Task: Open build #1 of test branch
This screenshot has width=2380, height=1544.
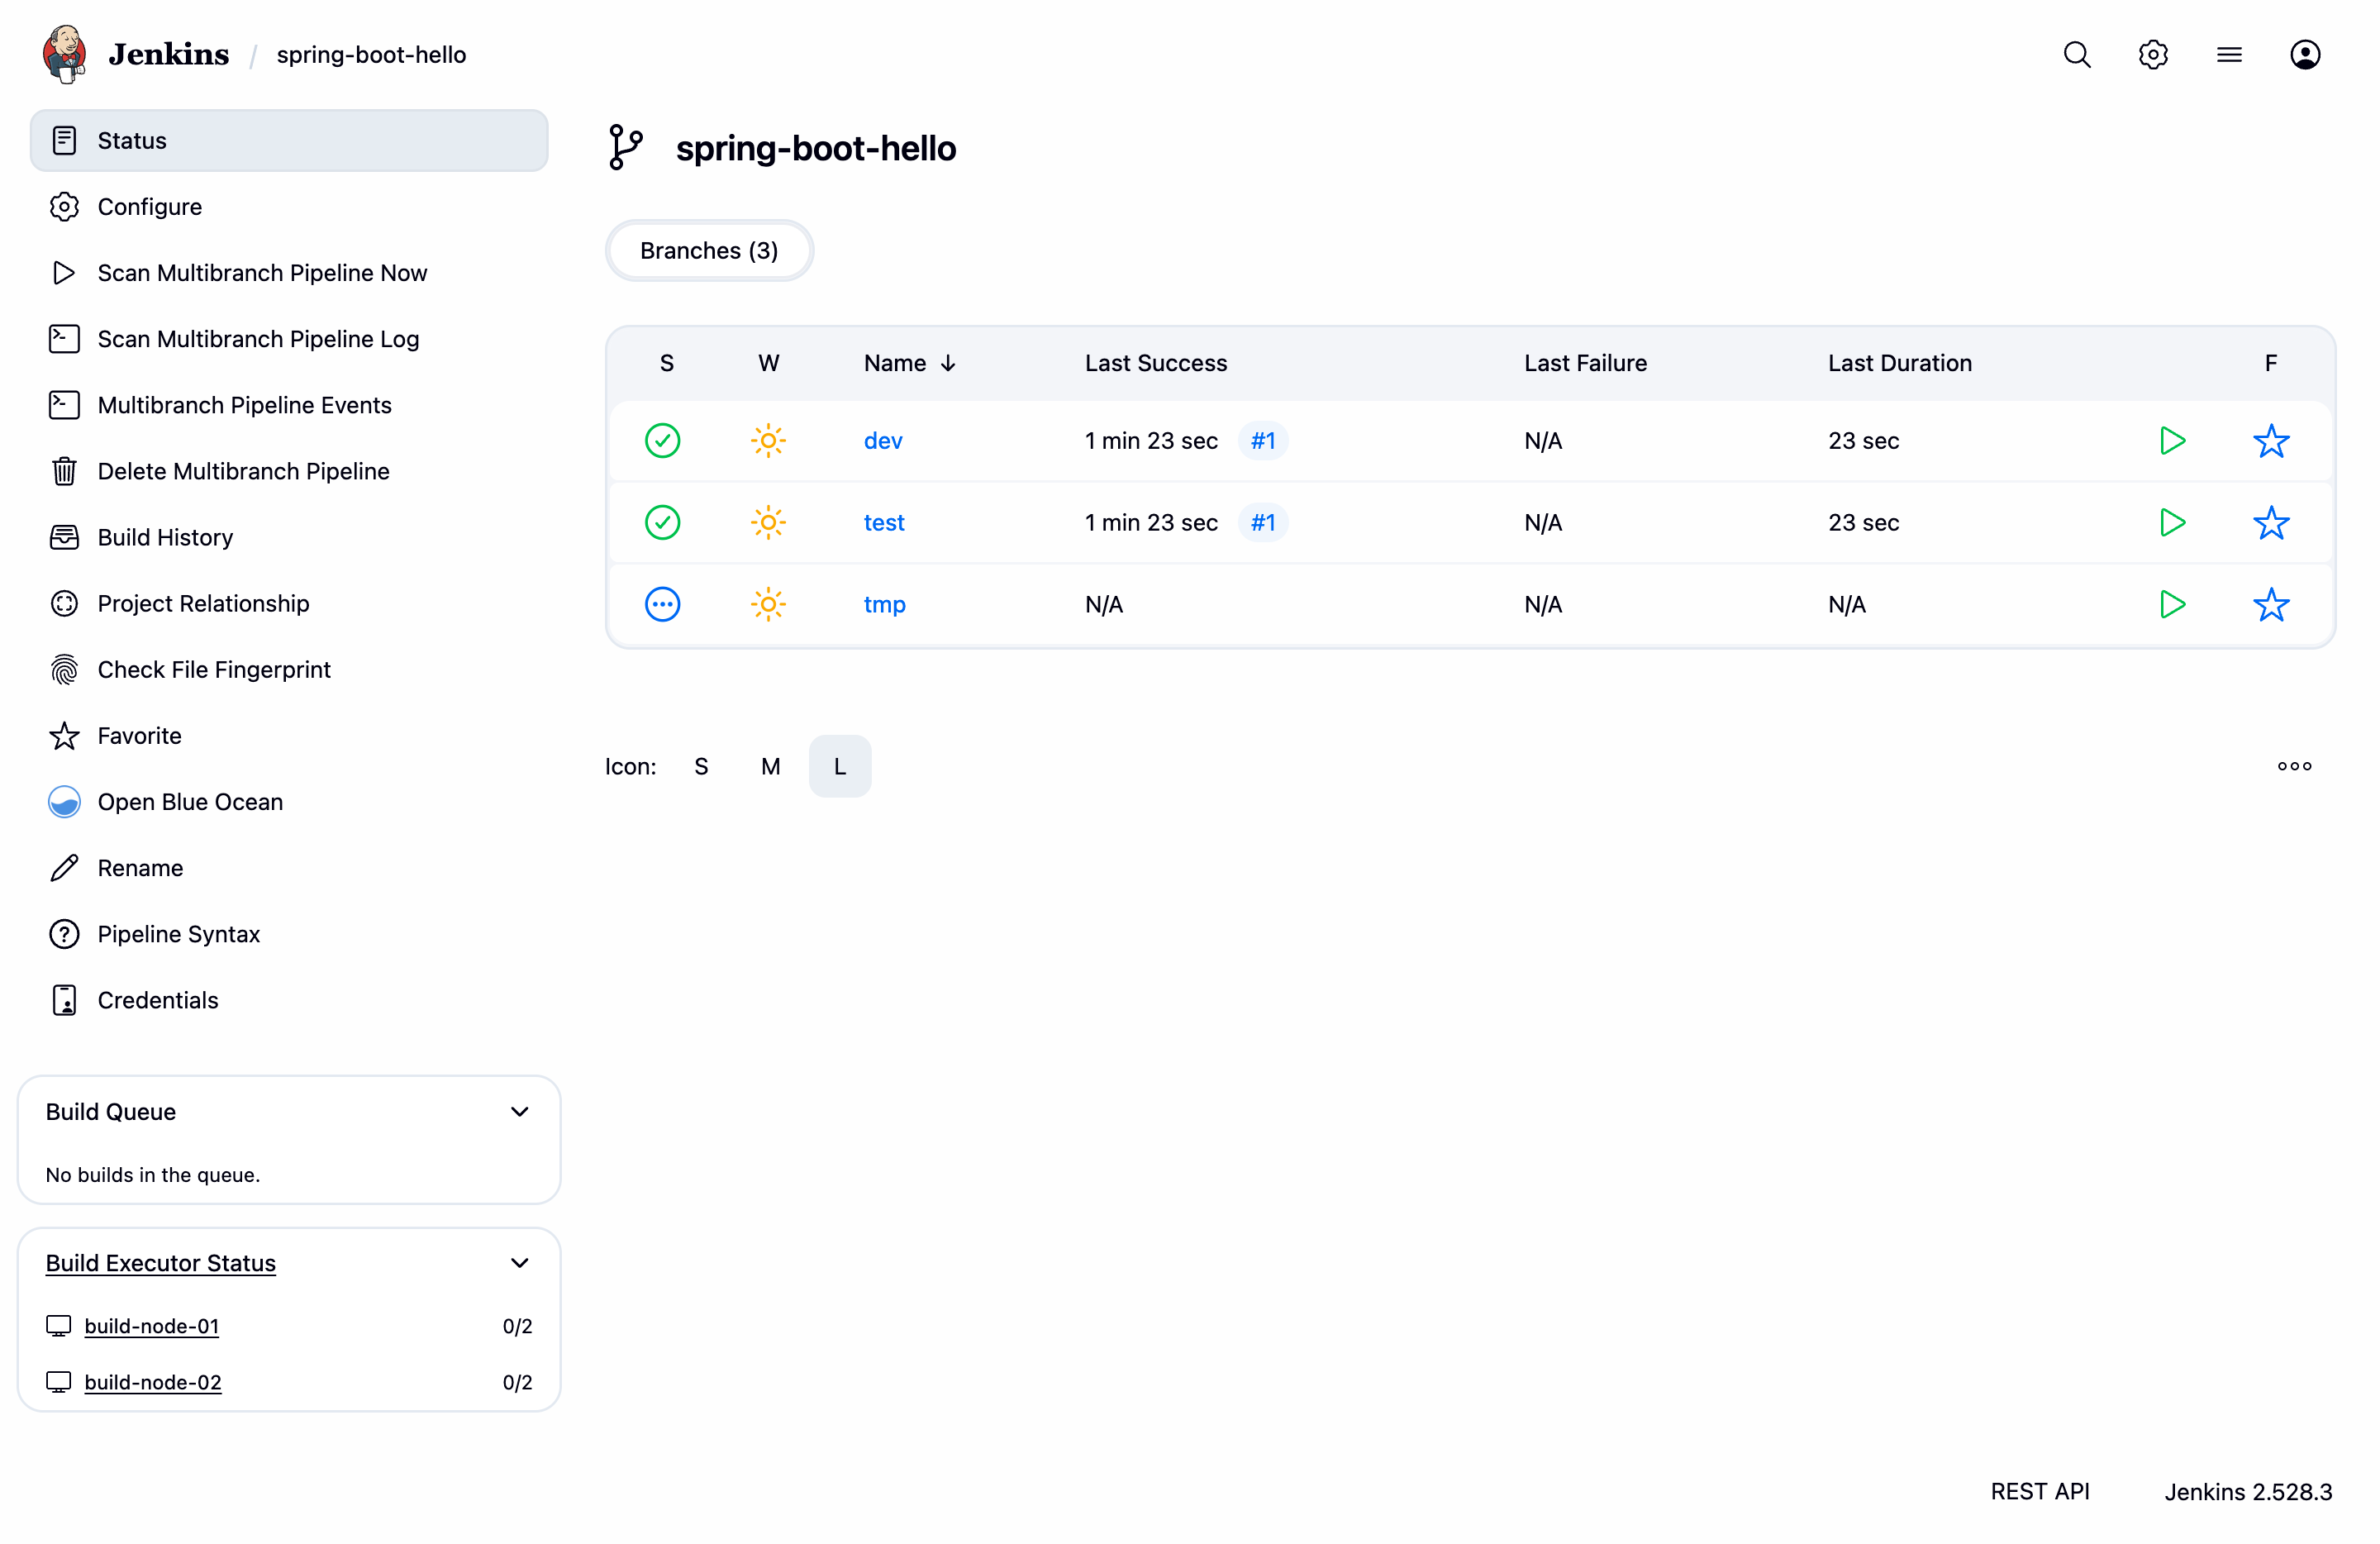Action: [x=1262, y=522]
